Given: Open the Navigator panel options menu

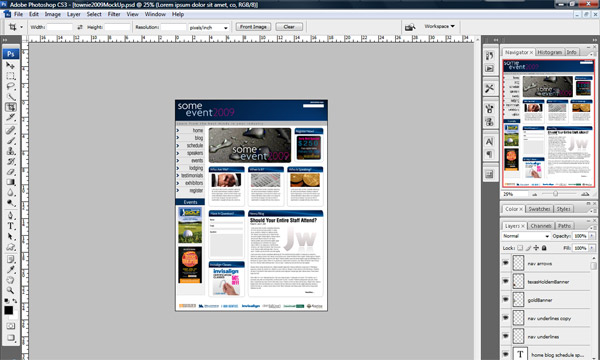Looking at the screenshot, I should click(592, 54).
